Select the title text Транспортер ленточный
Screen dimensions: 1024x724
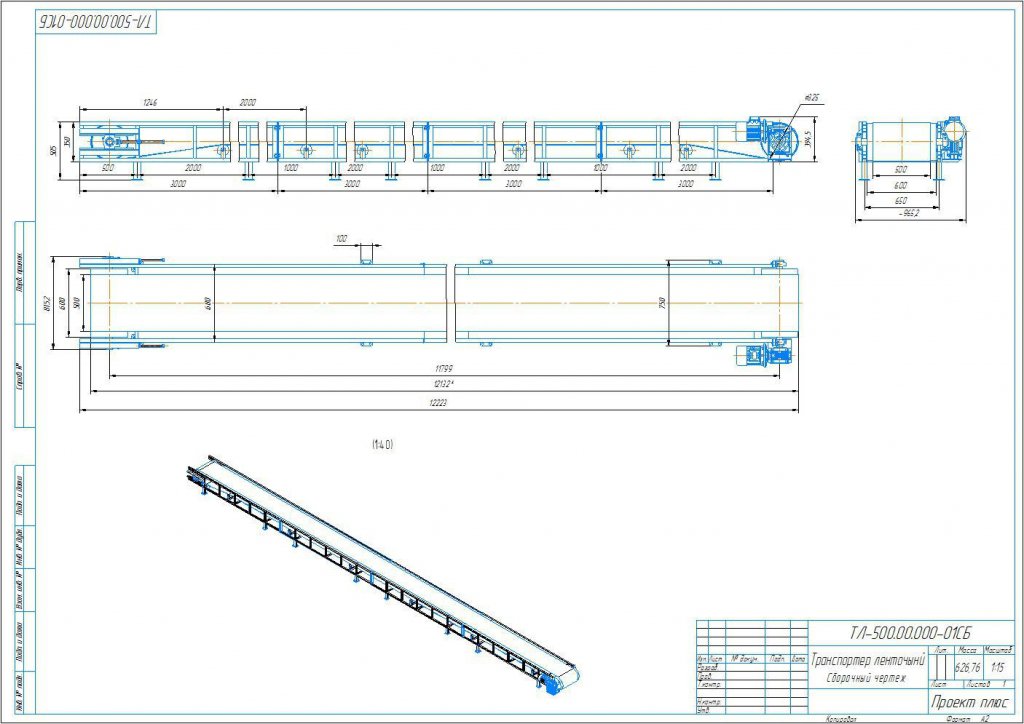coord(866,659)
